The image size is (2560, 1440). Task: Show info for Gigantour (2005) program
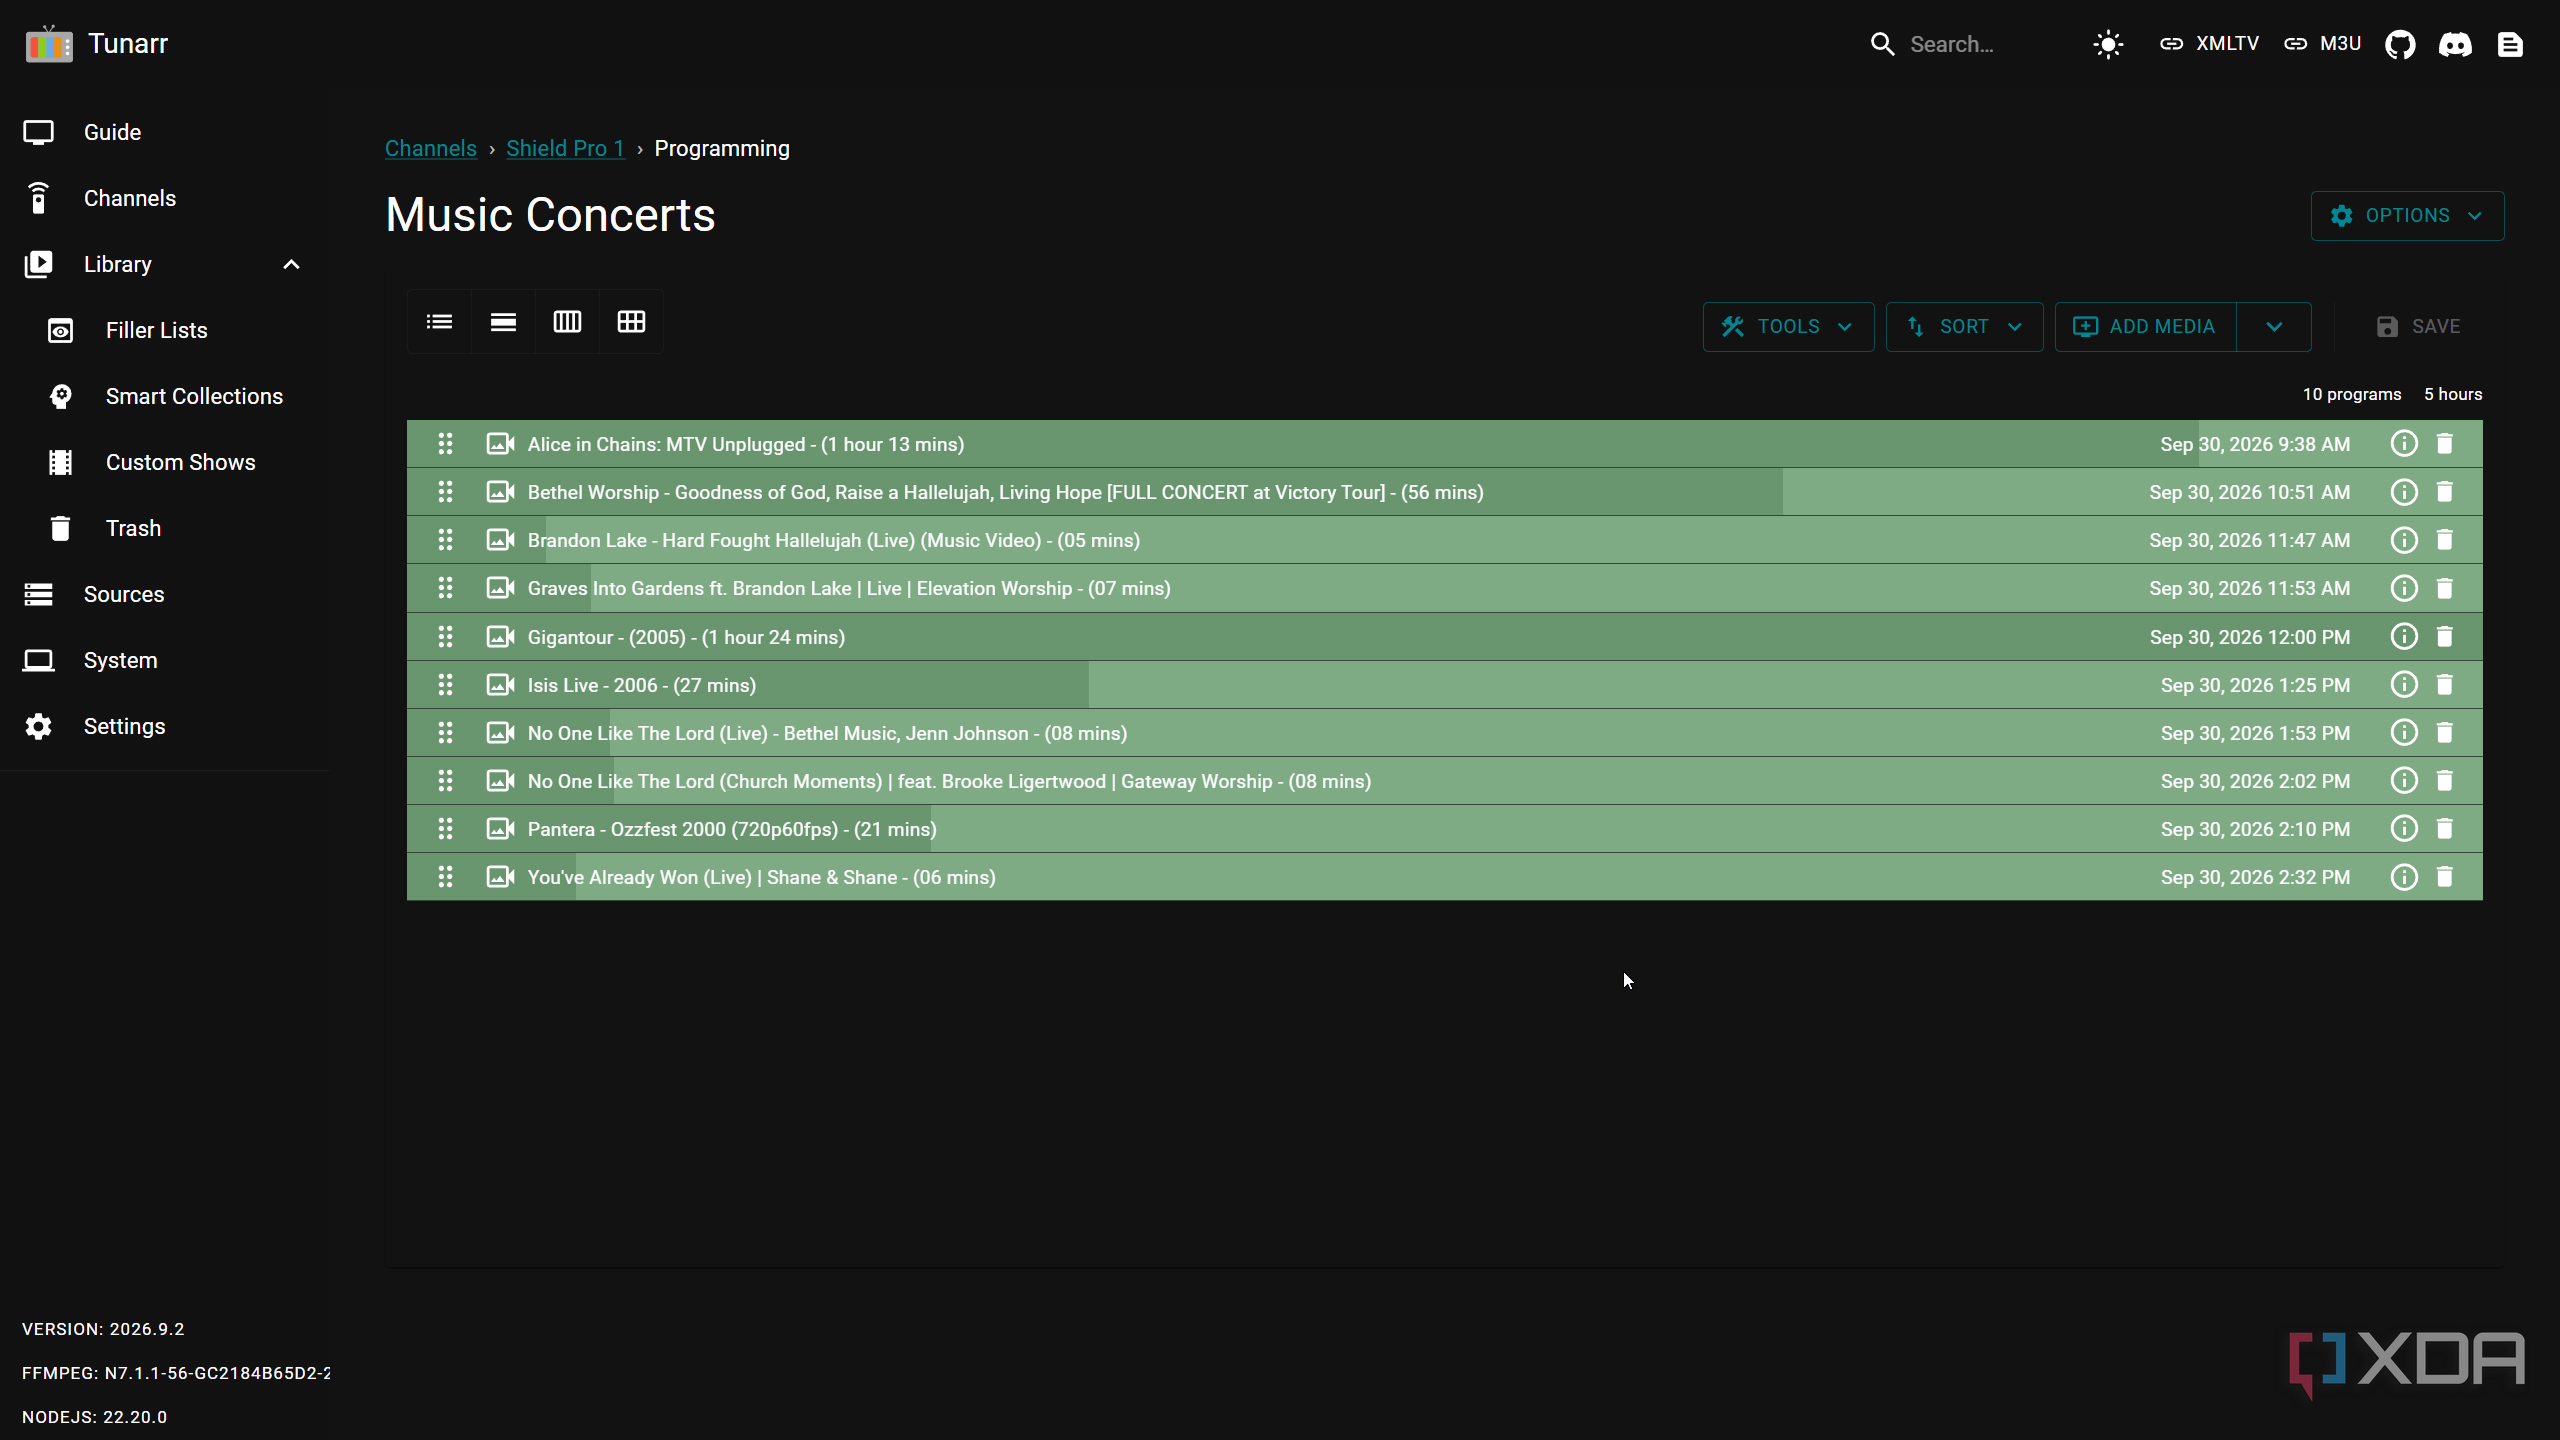[2404, 637]
